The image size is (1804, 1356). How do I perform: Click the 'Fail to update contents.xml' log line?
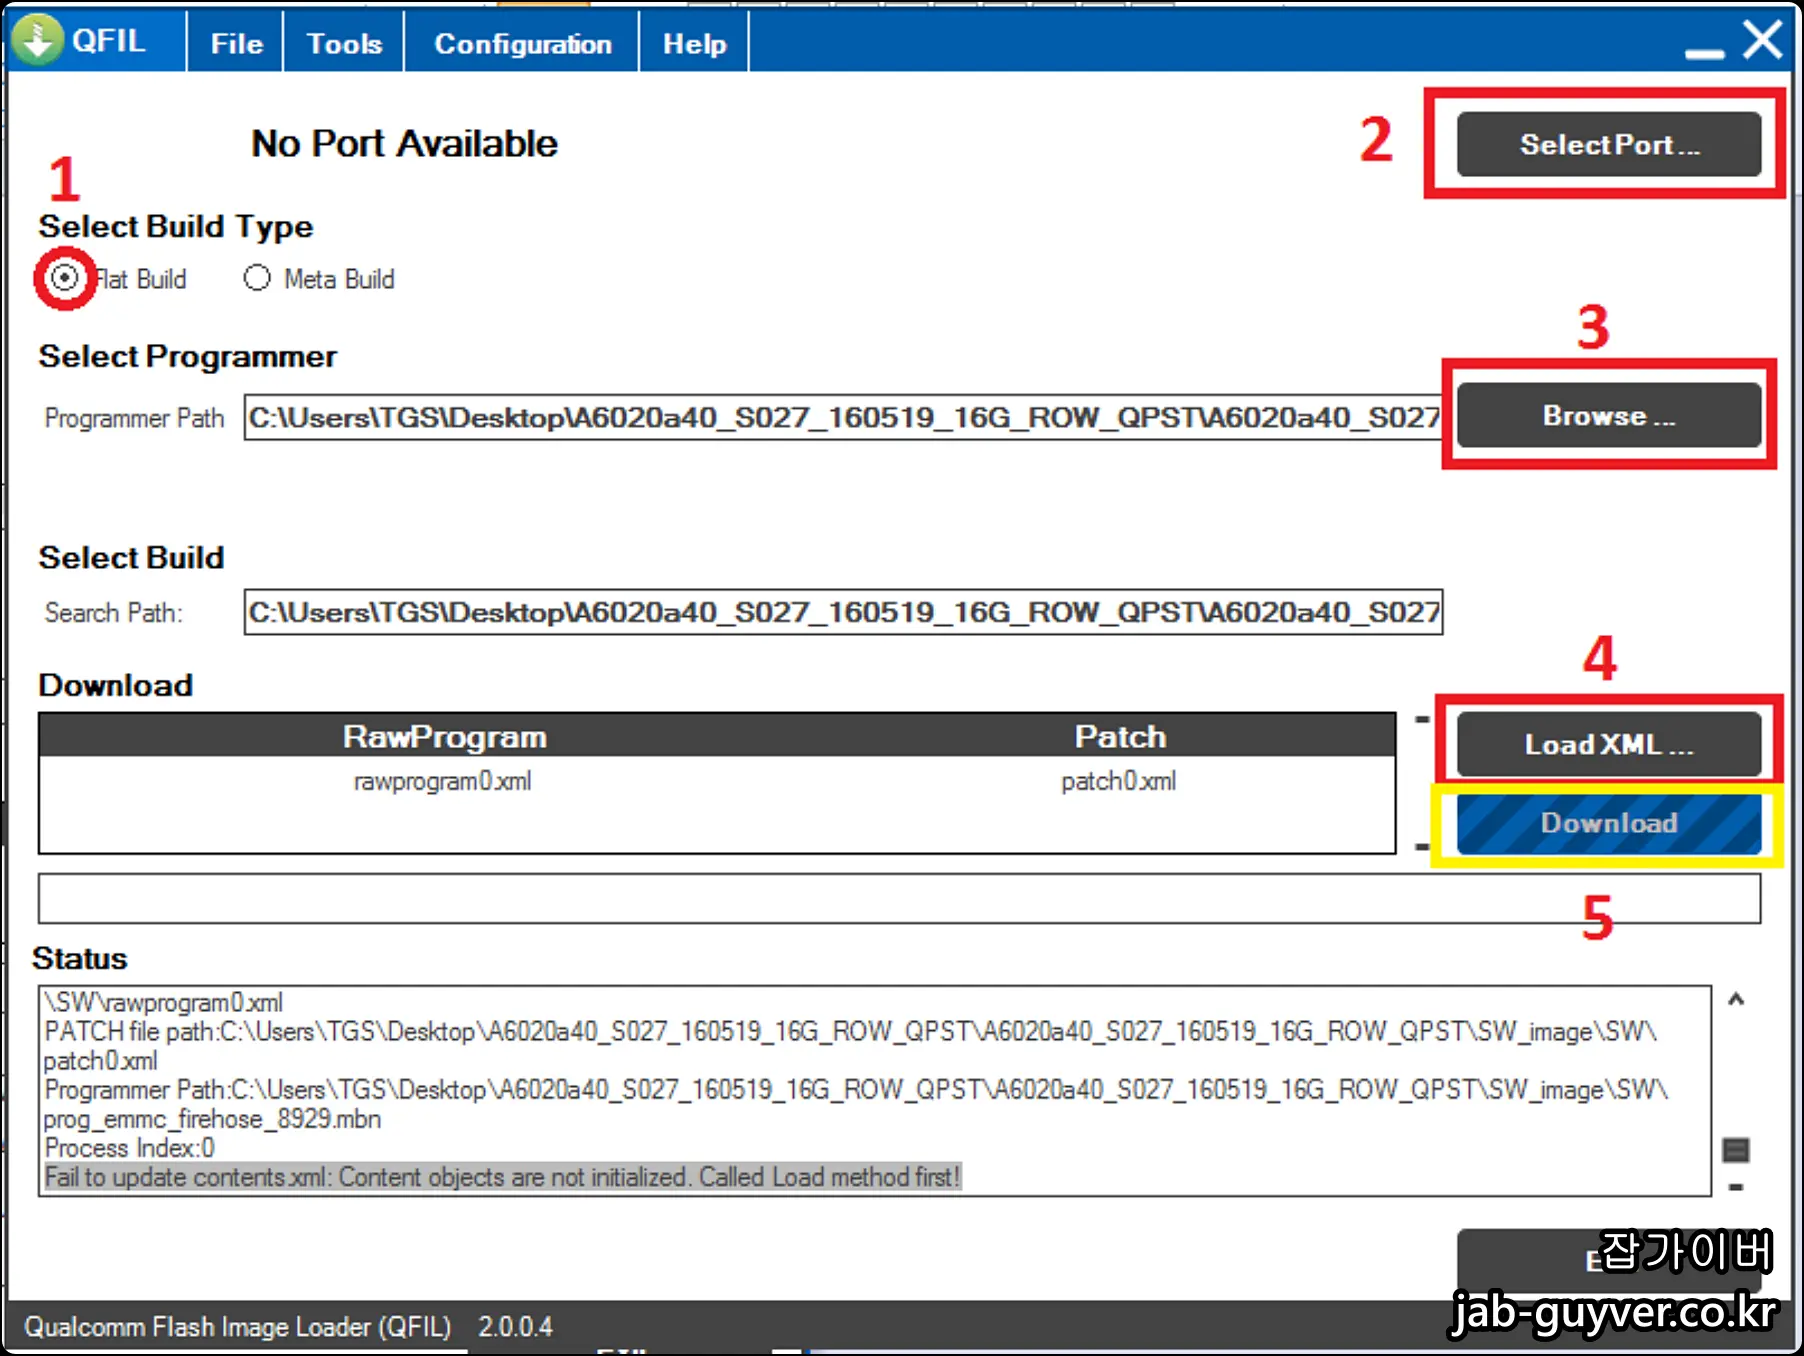coord(502,1177)
